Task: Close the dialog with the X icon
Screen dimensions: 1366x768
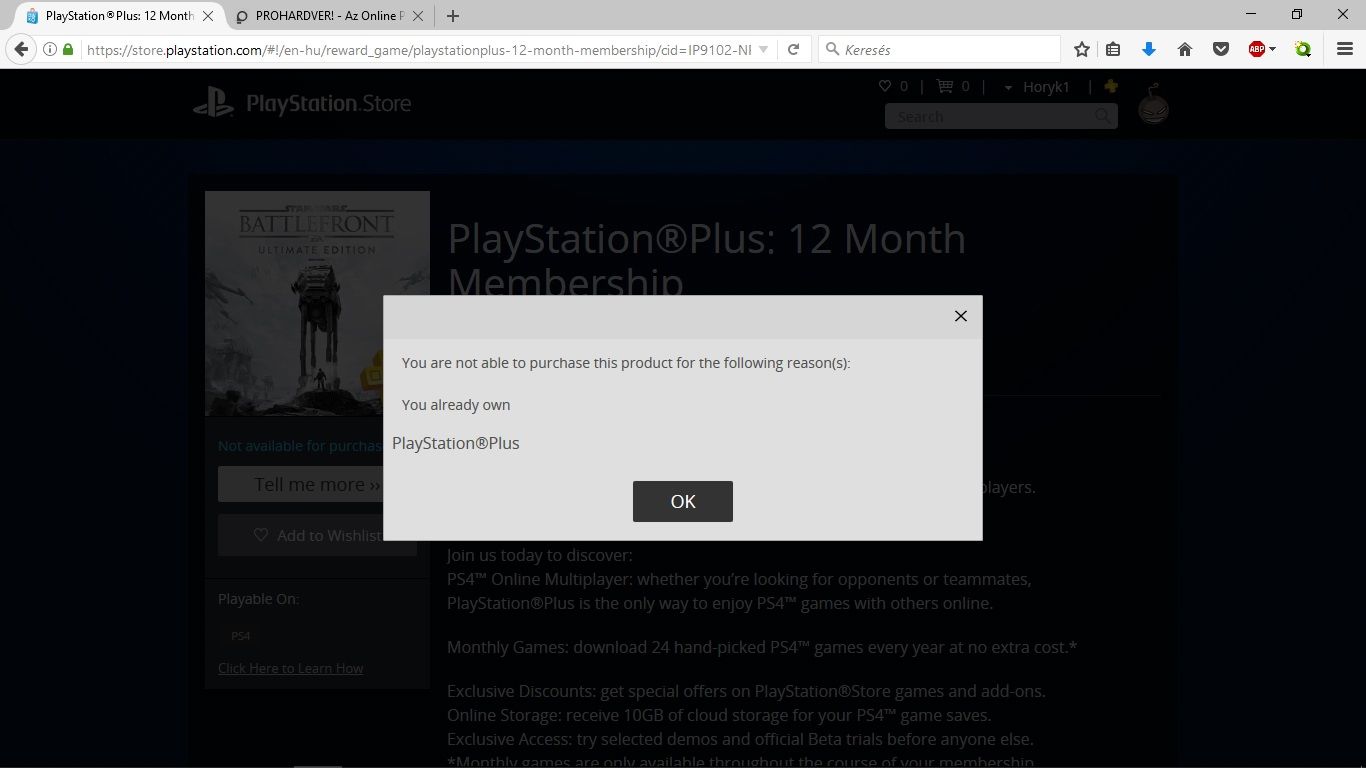Action: pos(961,316)
